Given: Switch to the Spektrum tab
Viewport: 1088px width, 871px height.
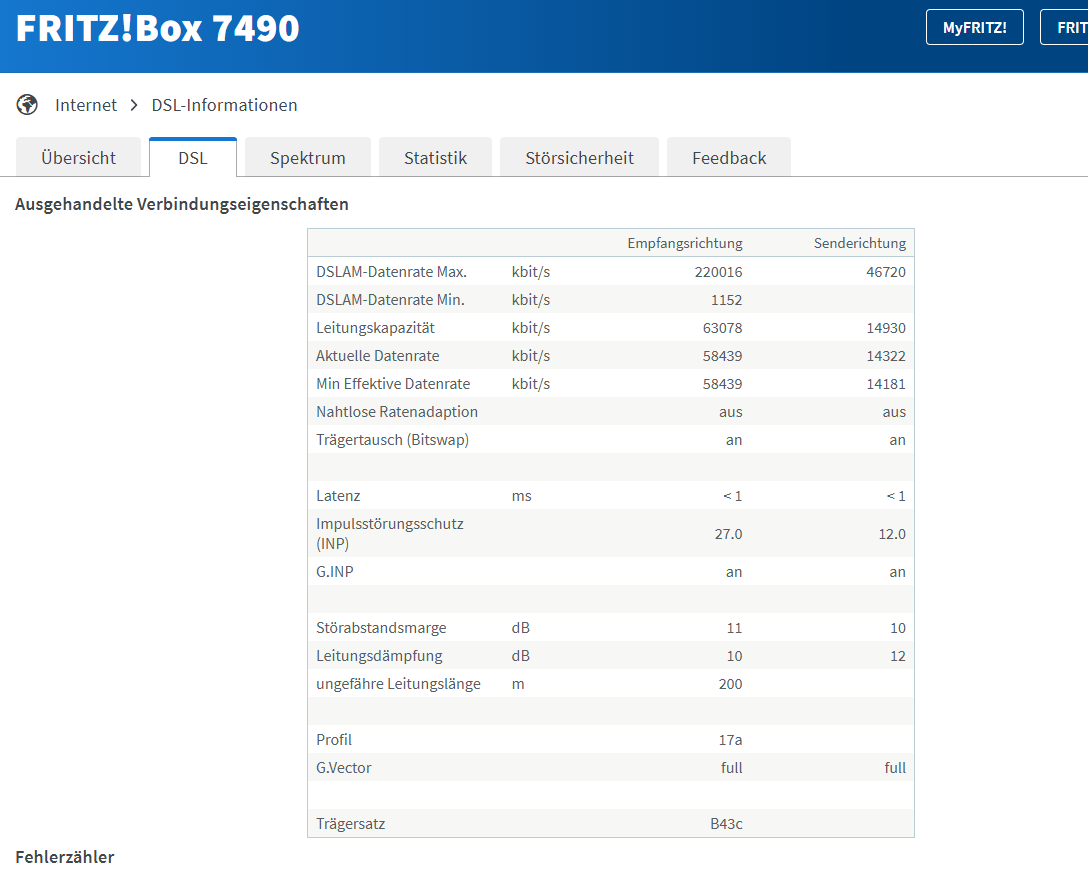Looking at the screenshot, I should [308, 158].
